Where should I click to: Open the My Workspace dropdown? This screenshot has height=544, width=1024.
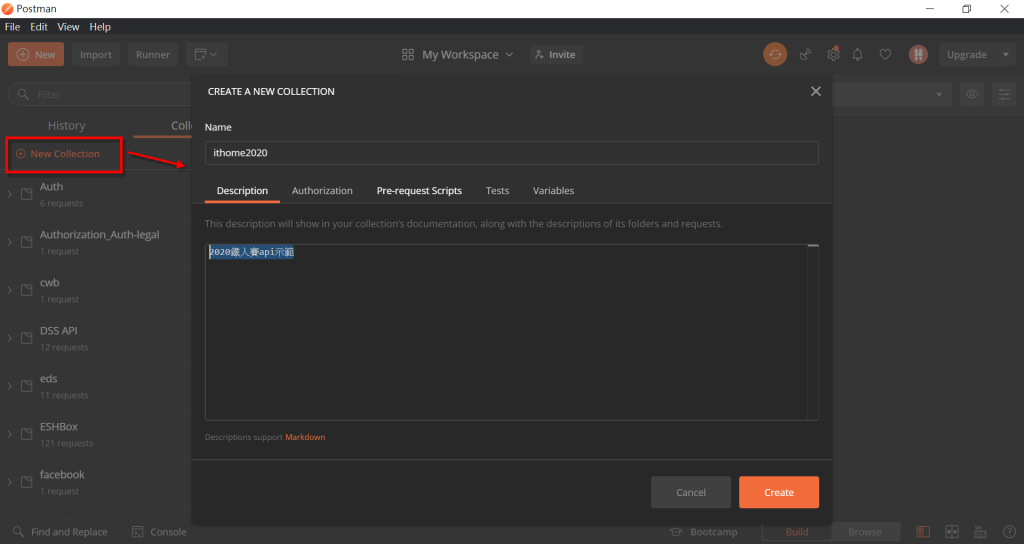point(458,55)
